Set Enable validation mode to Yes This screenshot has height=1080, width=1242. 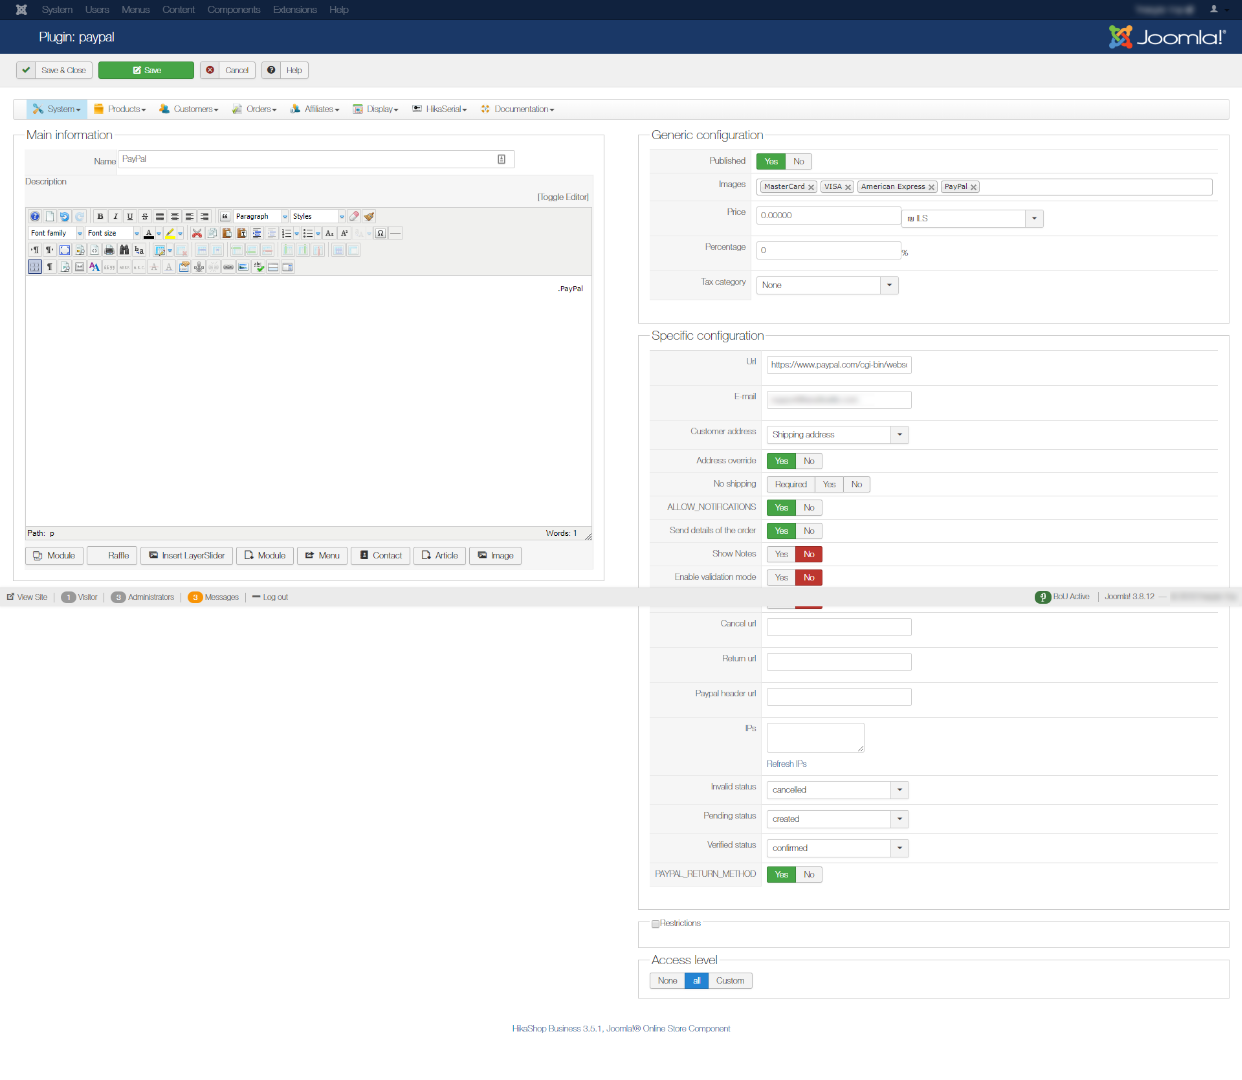pyautogui.click(x=781, y=577)
